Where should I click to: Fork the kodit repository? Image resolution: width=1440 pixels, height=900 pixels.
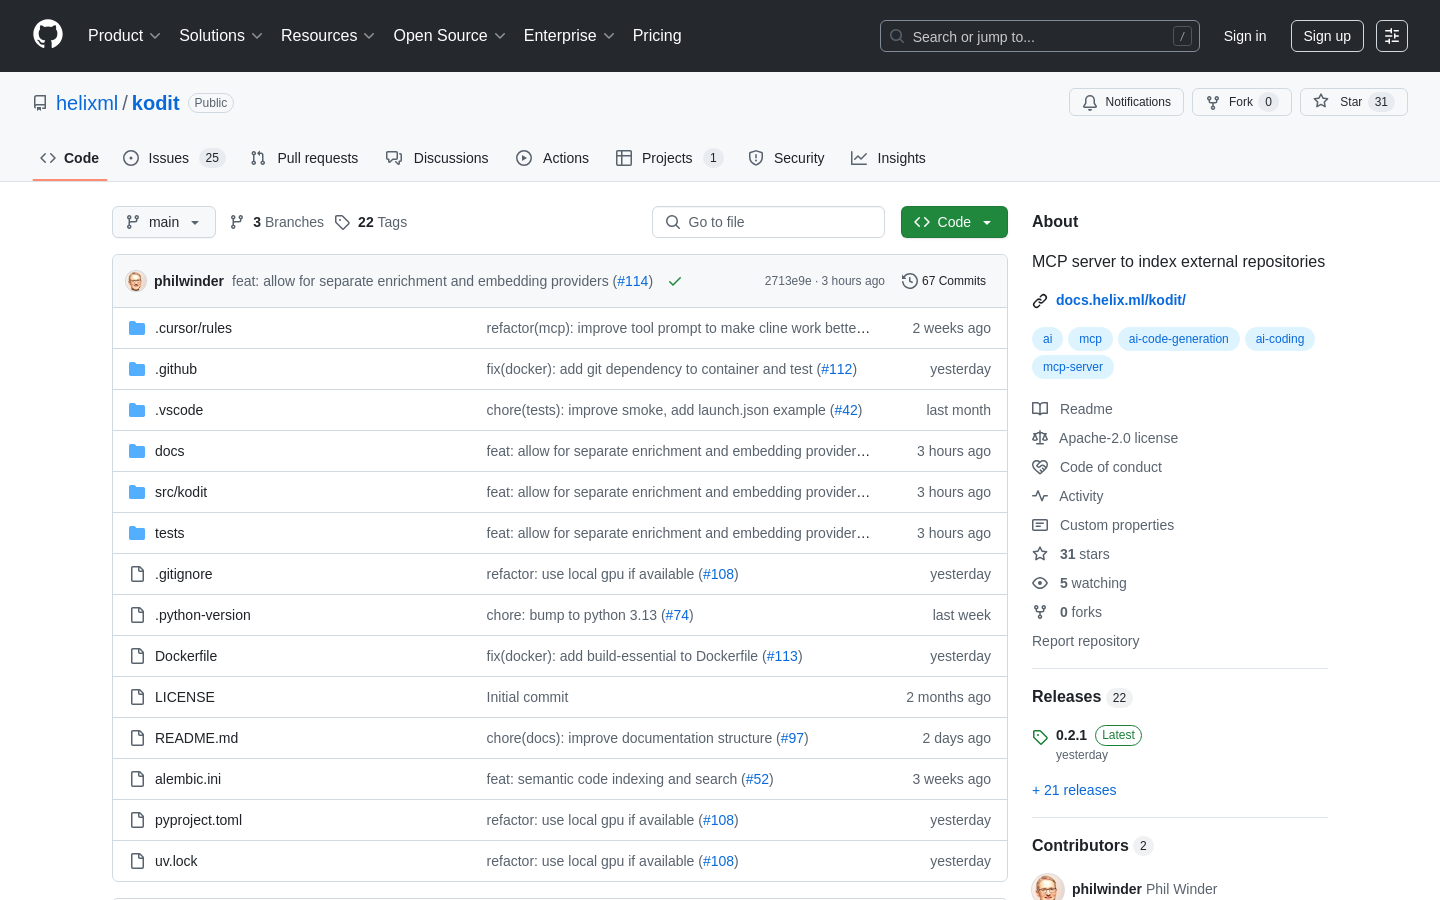(1242, 102)
